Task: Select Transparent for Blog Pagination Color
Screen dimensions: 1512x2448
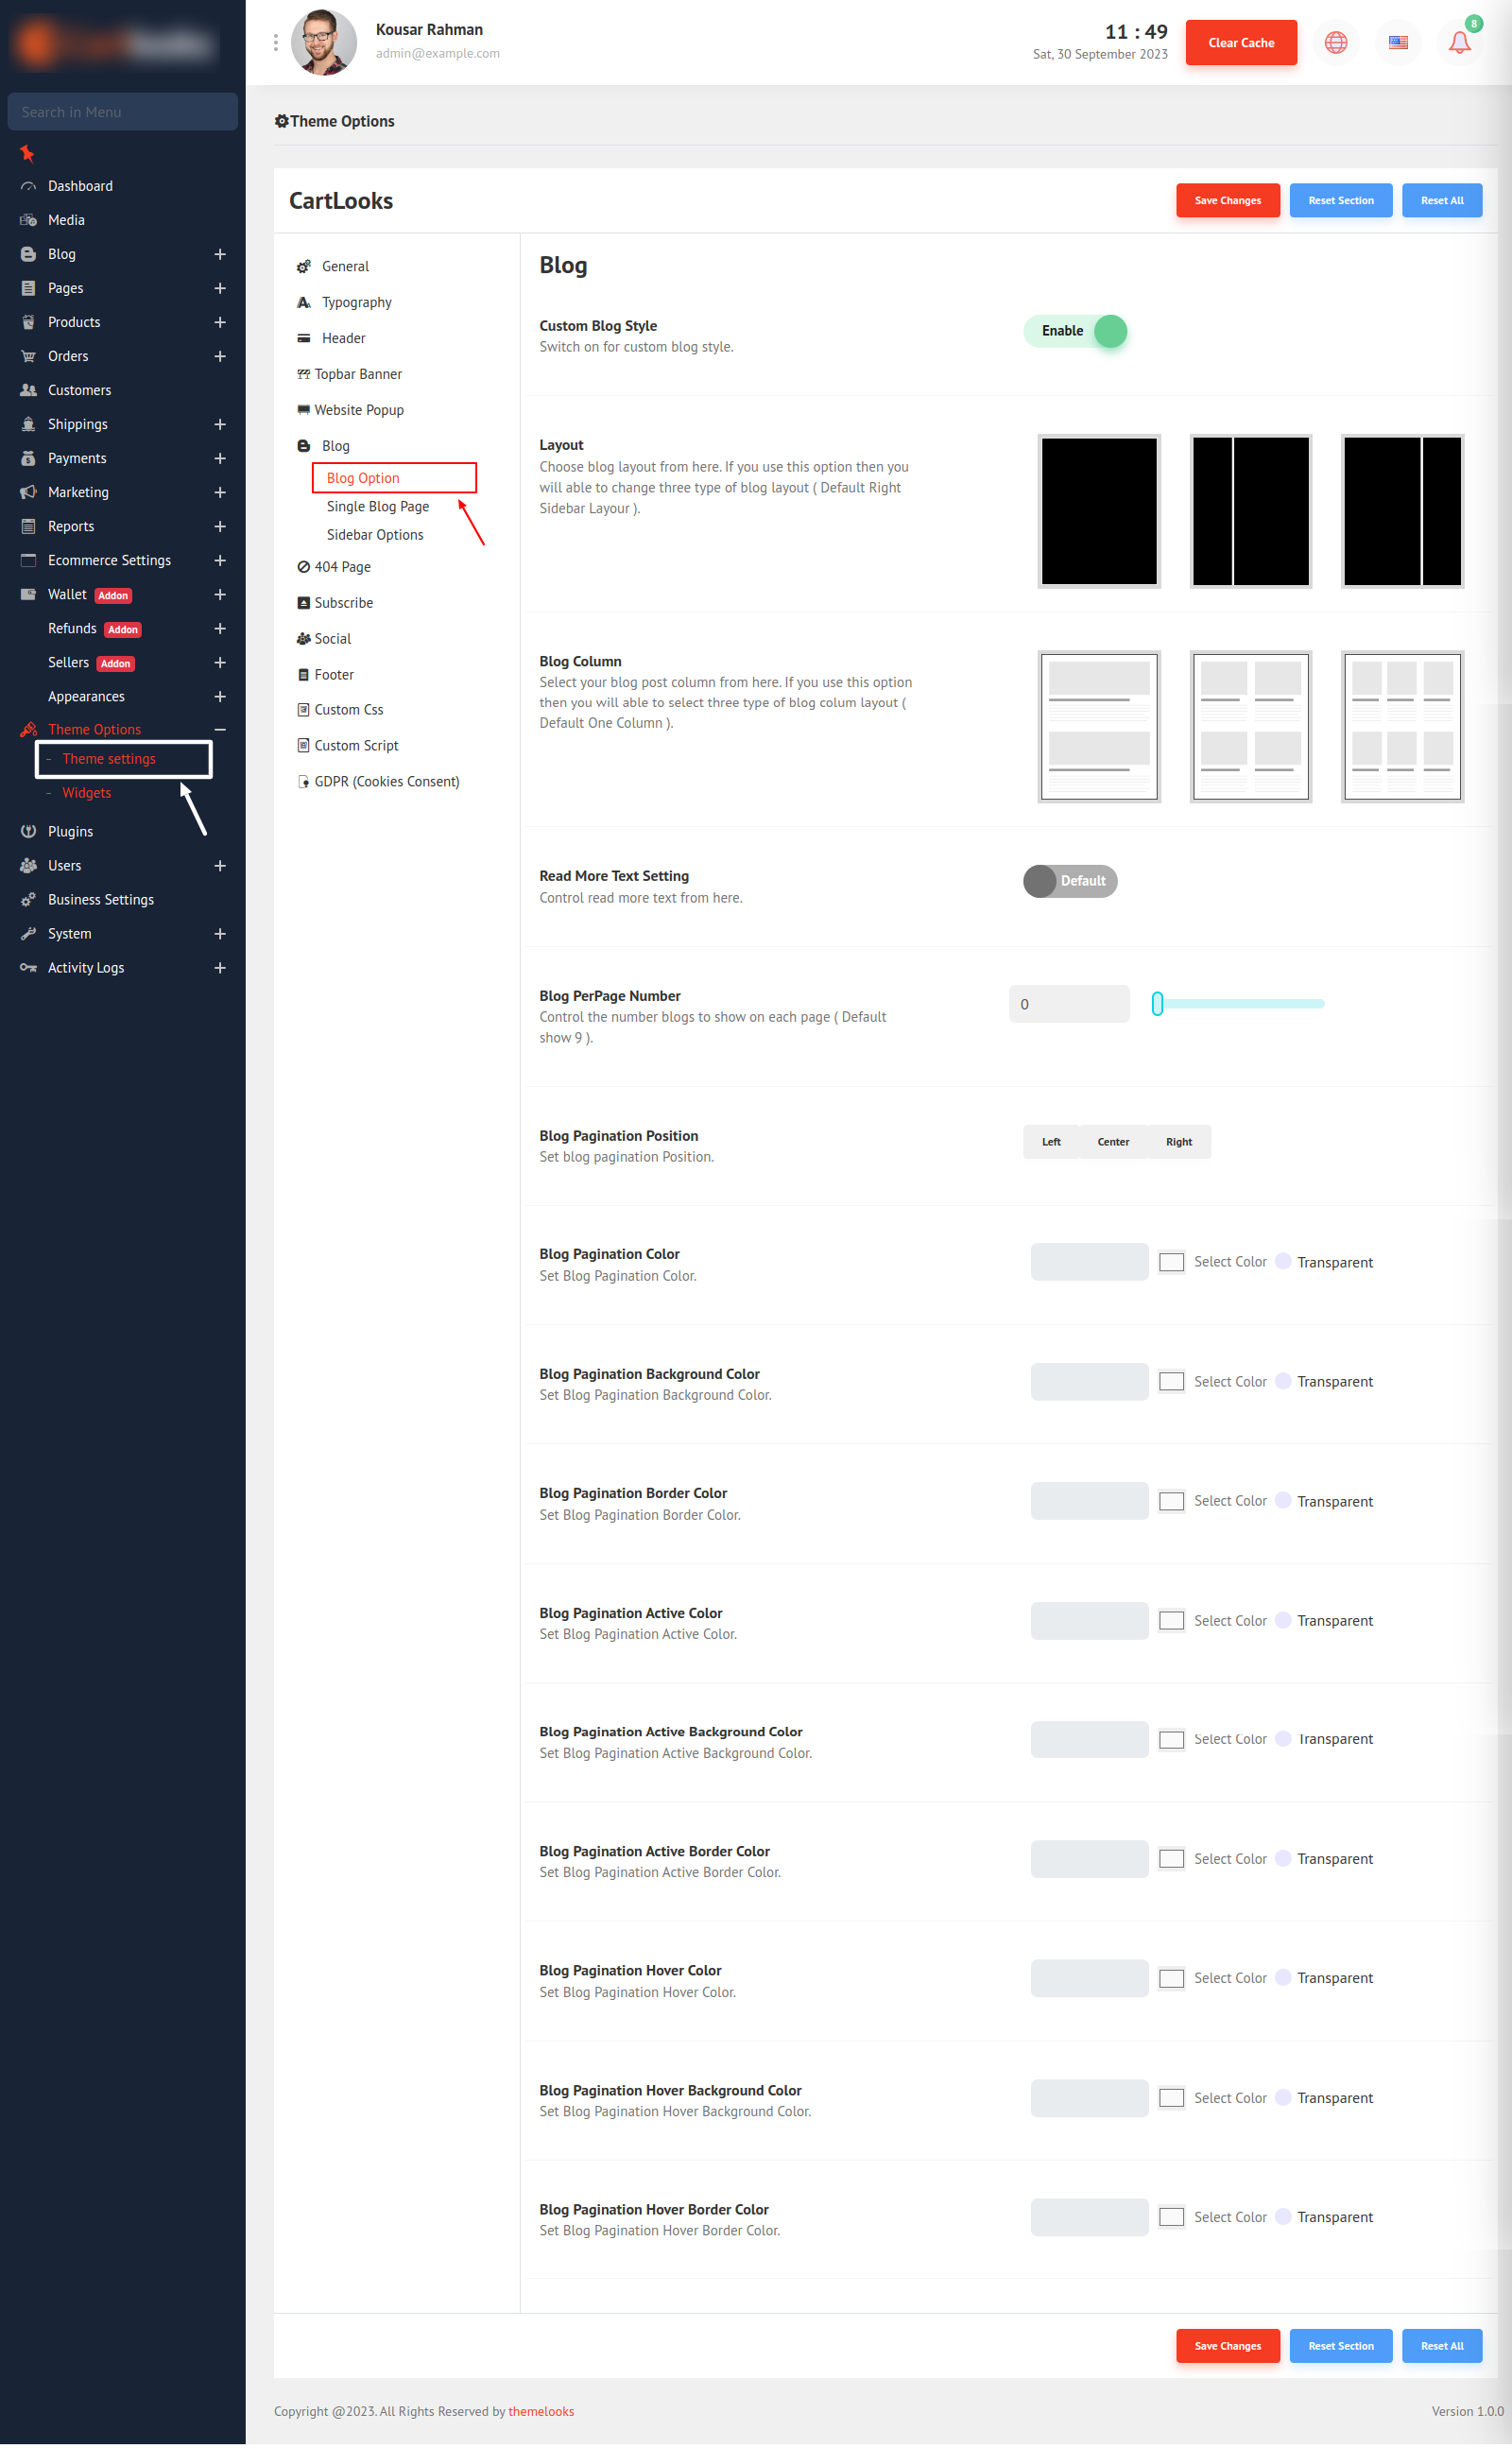Action: point(1283,1261)
